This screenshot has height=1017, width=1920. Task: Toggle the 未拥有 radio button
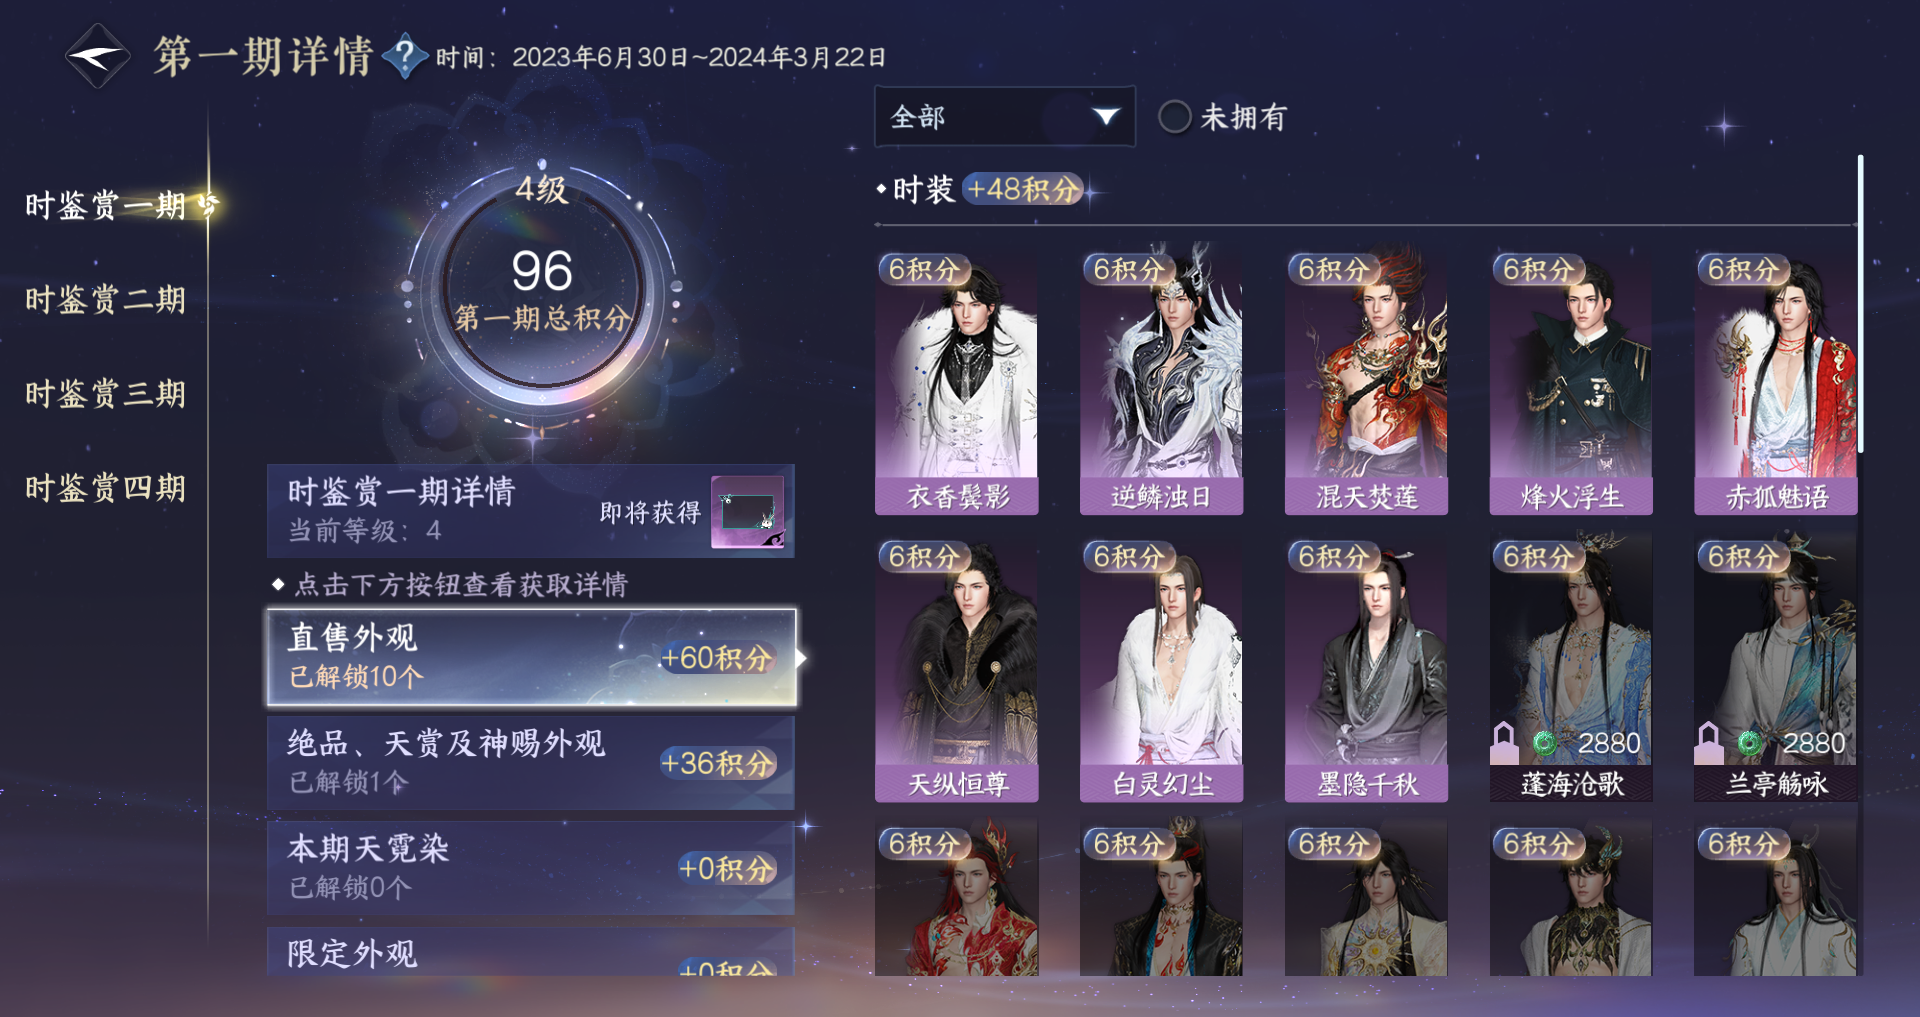pyautogui.click(x=1174, y=117)
